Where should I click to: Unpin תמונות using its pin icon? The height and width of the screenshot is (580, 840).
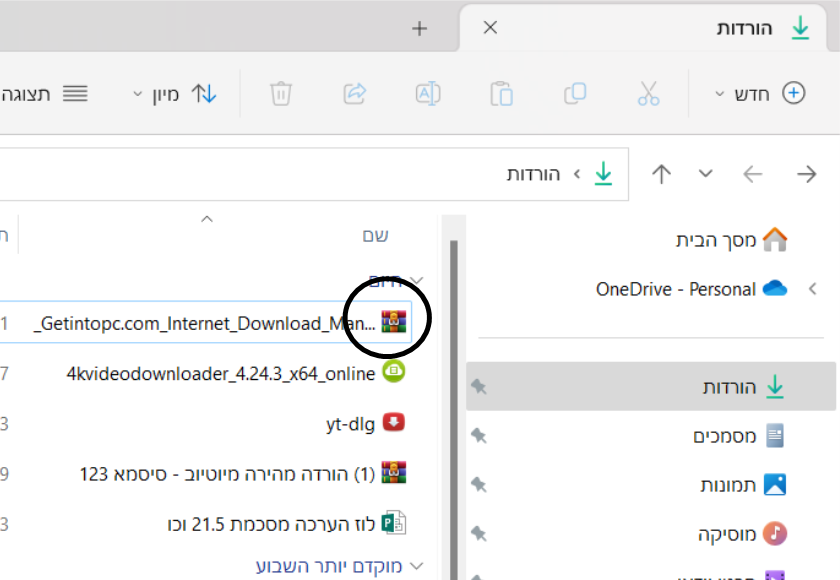(479, 485)
